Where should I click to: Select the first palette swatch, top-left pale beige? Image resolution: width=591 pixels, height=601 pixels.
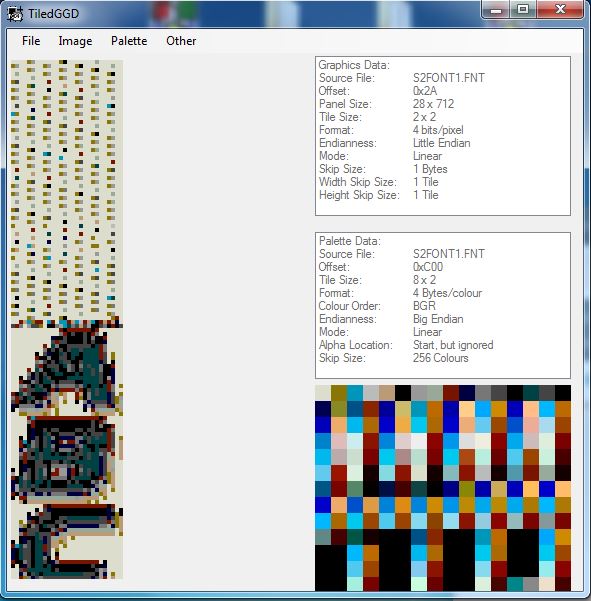click(x=323, y=393)
